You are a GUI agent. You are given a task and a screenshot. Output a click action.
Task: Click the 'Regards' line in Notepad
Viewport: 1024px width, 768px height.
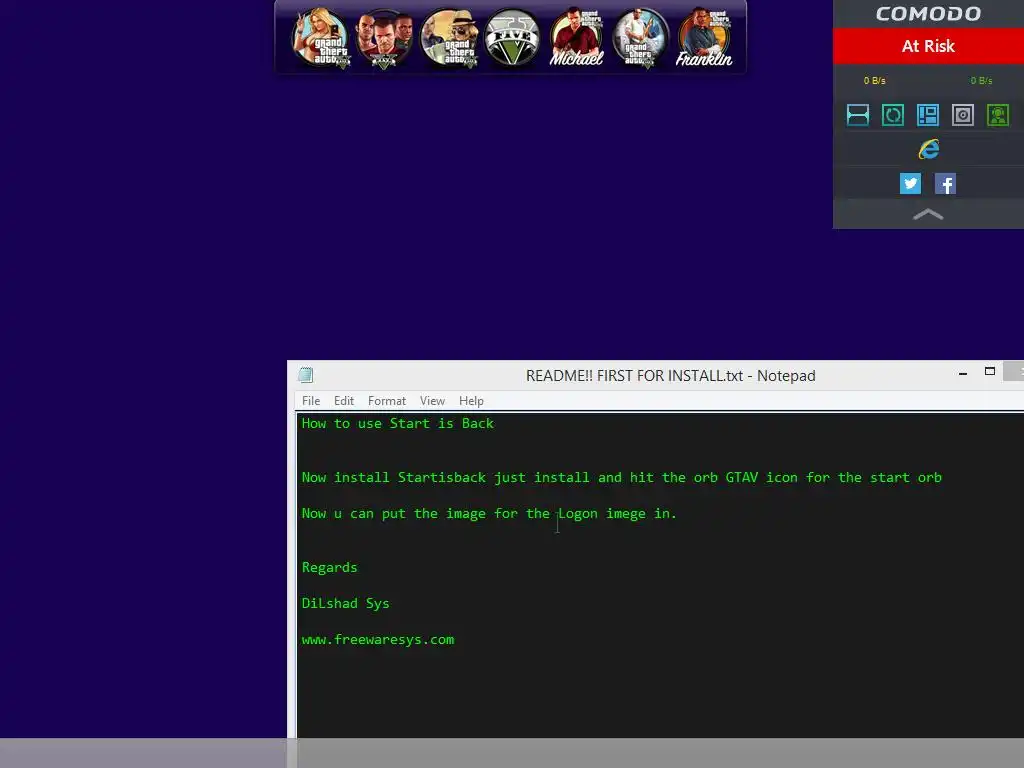[329, 568]
